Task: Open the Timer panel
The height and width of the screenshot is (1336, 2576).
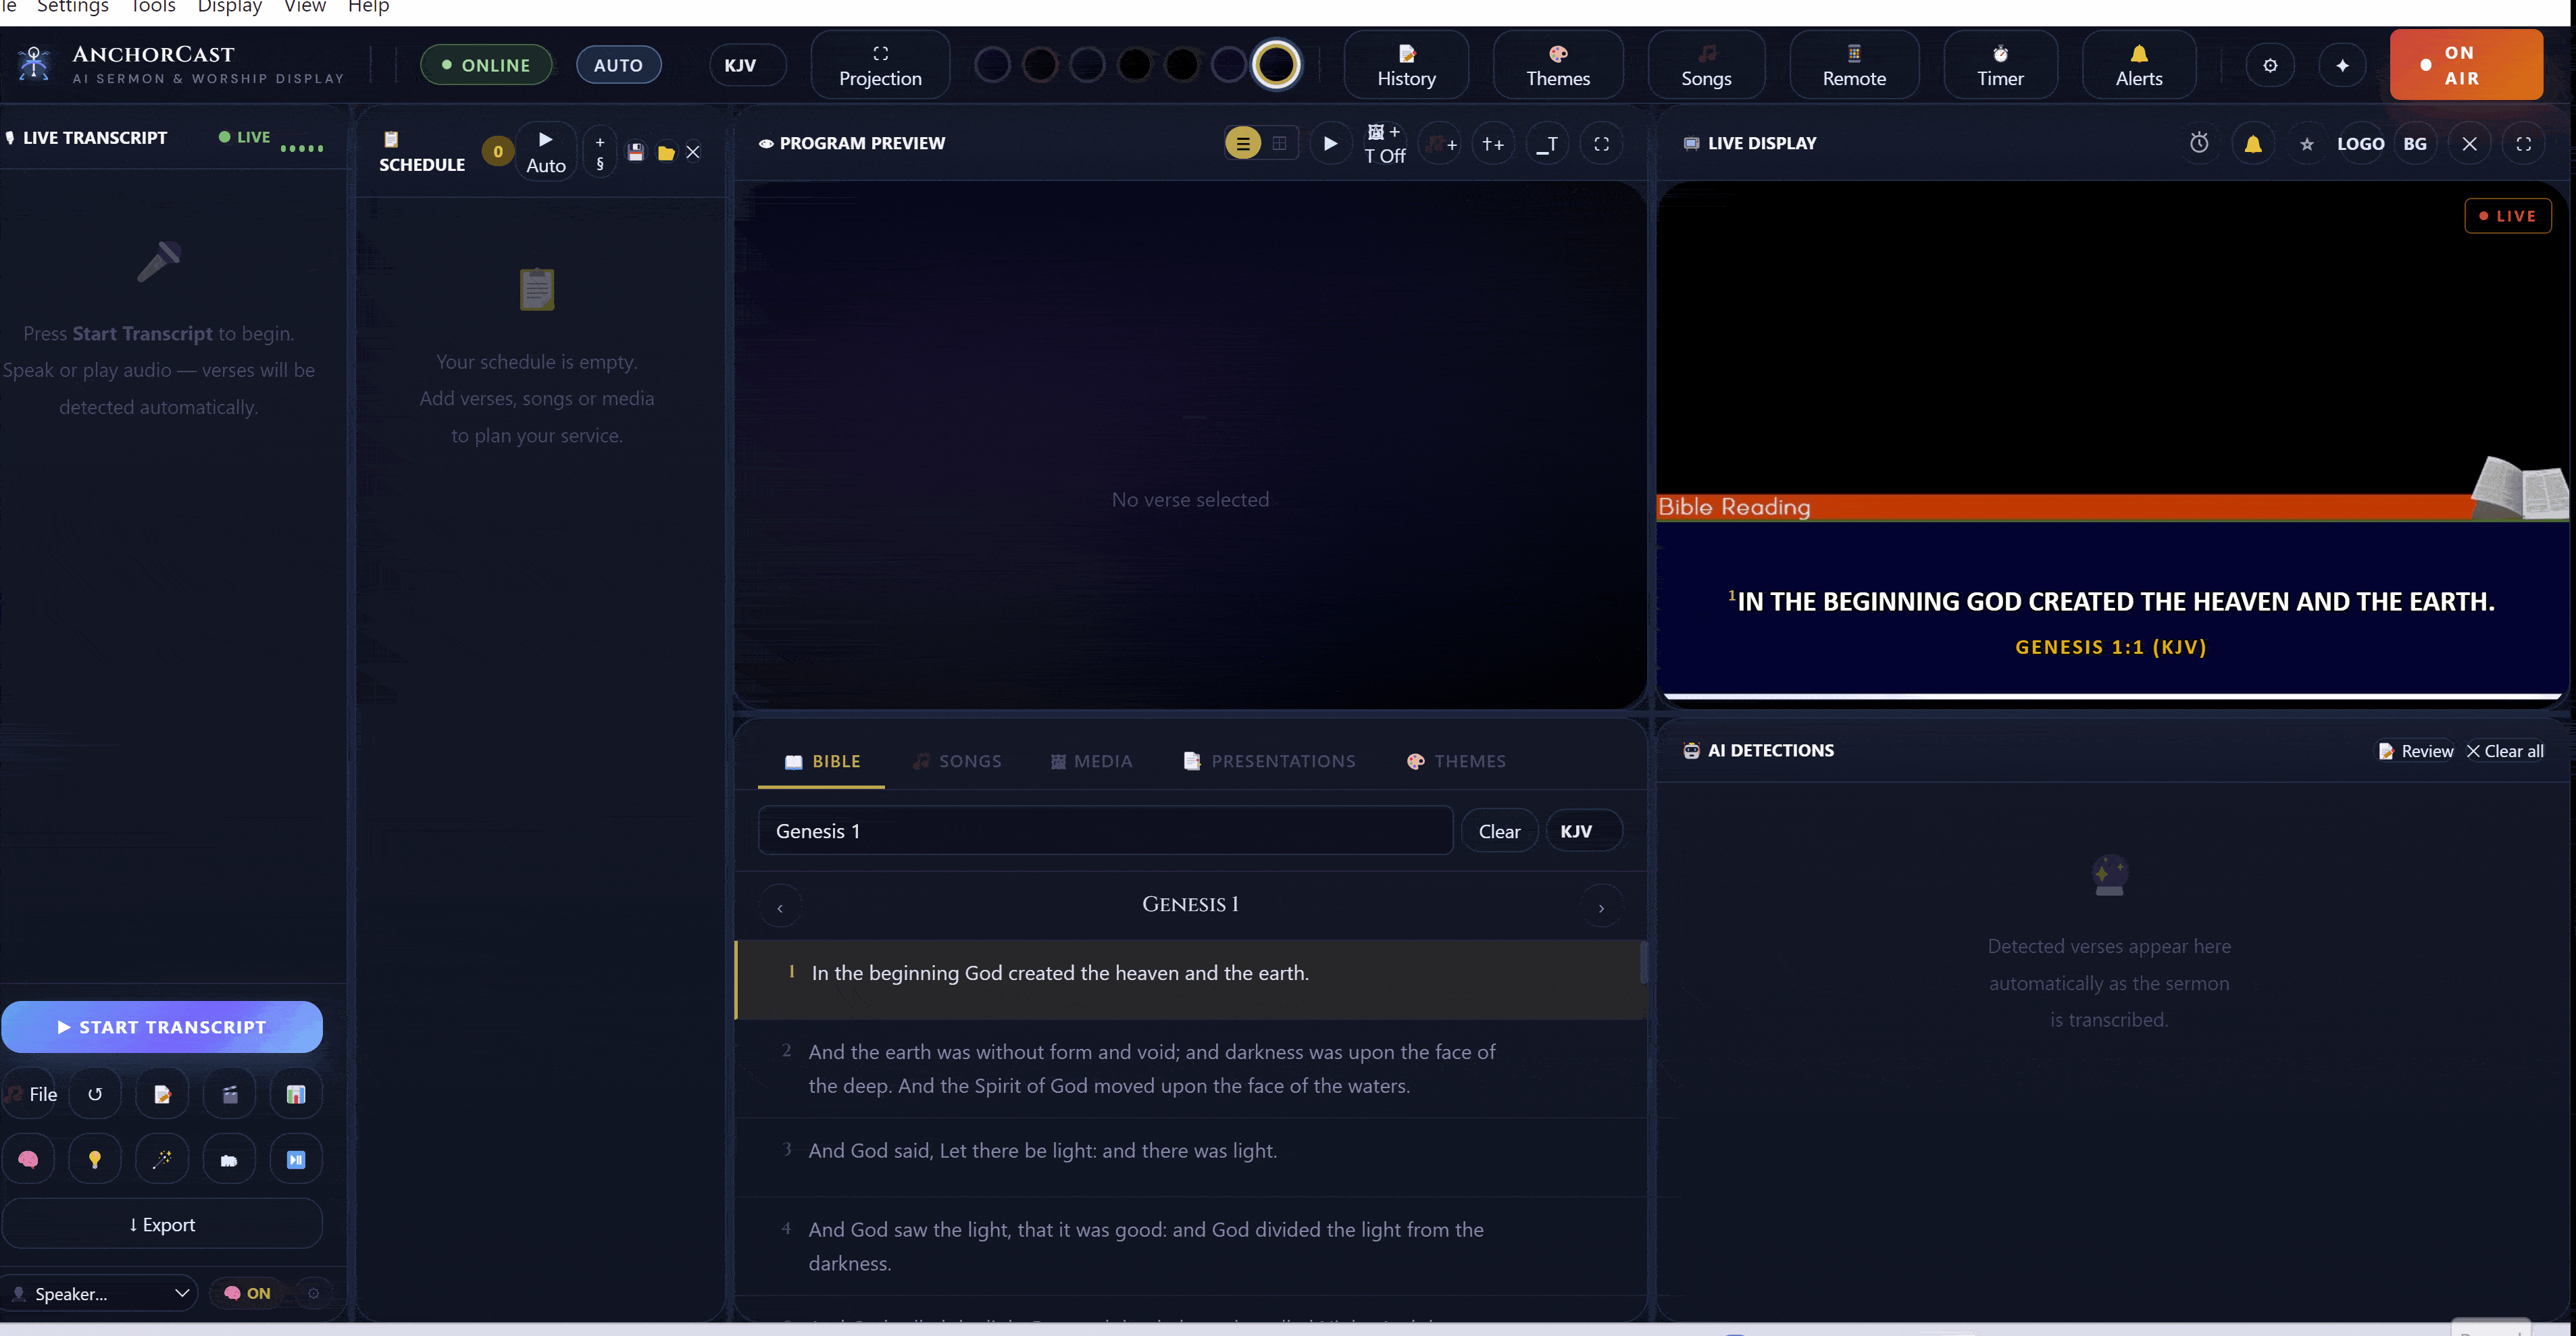Action: click(1999, 64)
